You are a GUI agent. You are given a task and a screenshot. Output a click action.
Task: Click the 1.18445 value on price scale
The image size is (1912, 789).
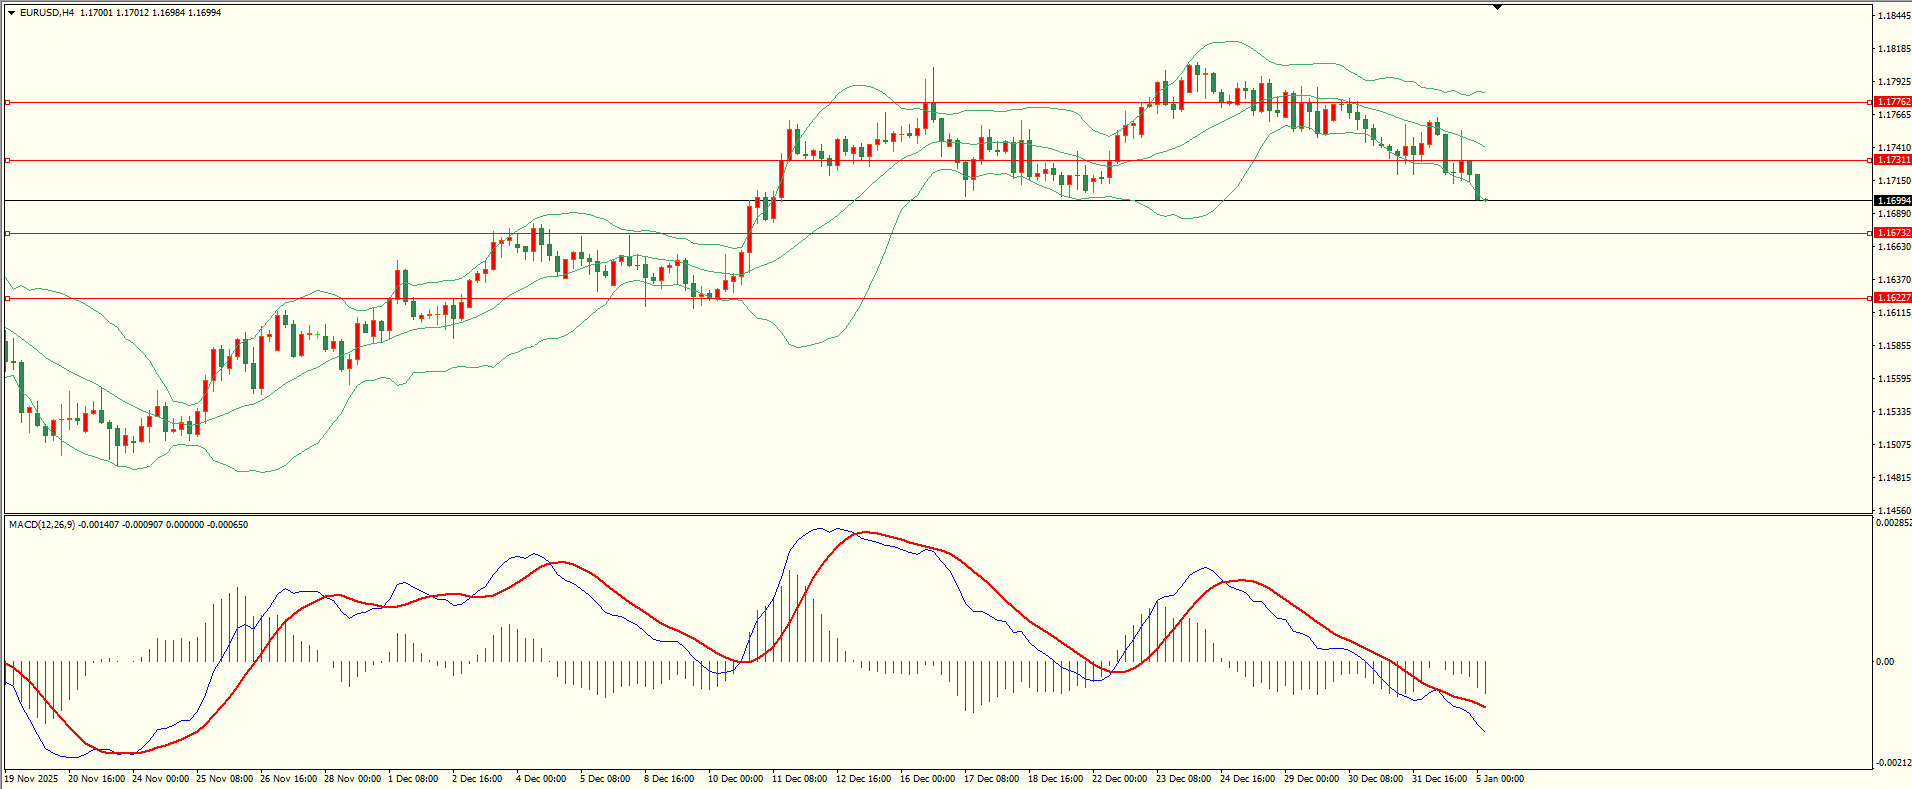[x=1894, y=16]
